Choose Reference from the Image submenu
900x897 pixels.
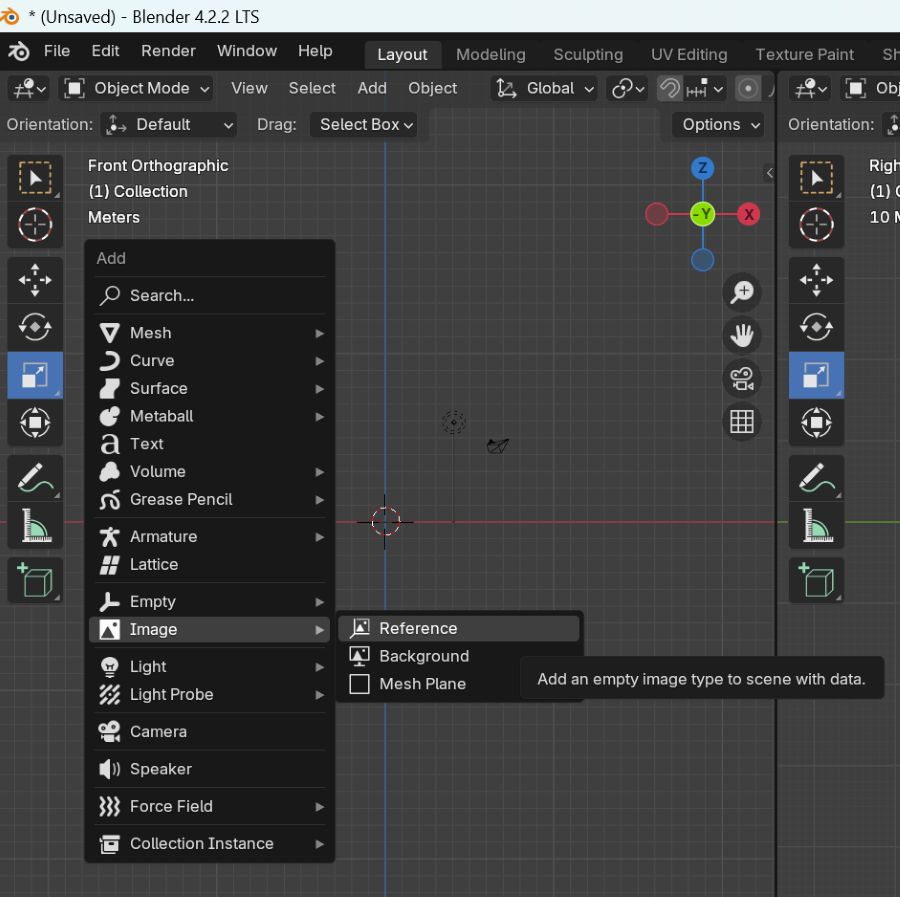pyautogui.click(x=459, y=628)
